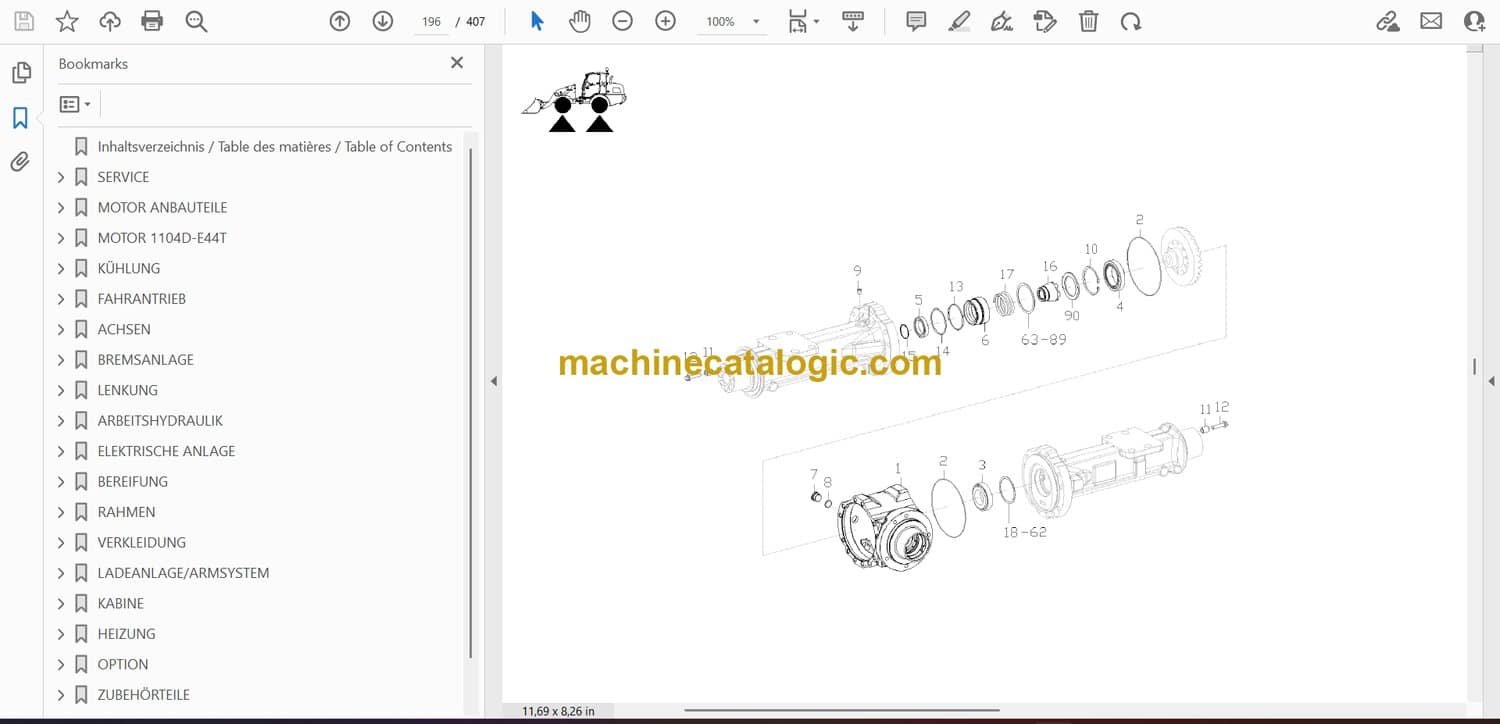Expand the MOTOR 1104D-E44T bookmark
Screen dimensions: 1500x724
coord(61,238)
